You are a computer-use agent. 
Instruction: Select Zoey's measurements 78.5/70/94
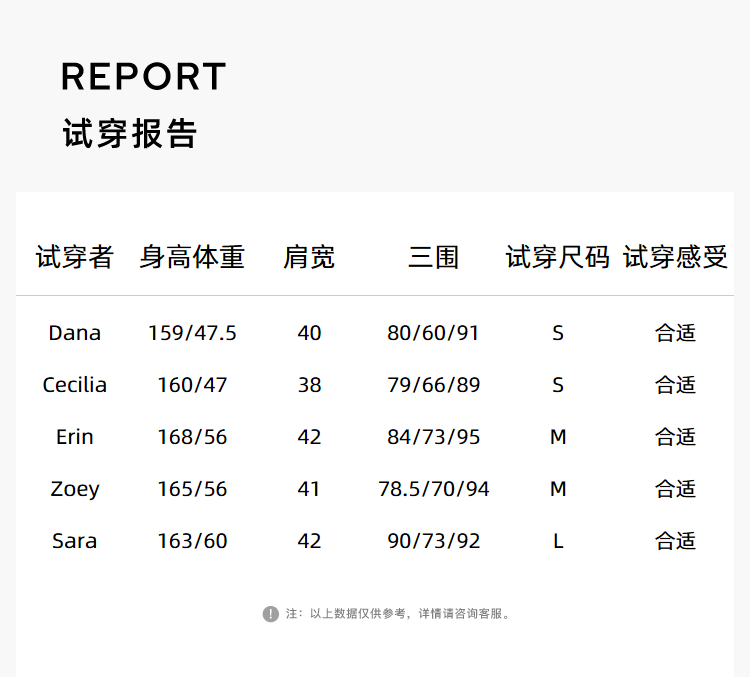pyautogui.click(x=434, y=489)
